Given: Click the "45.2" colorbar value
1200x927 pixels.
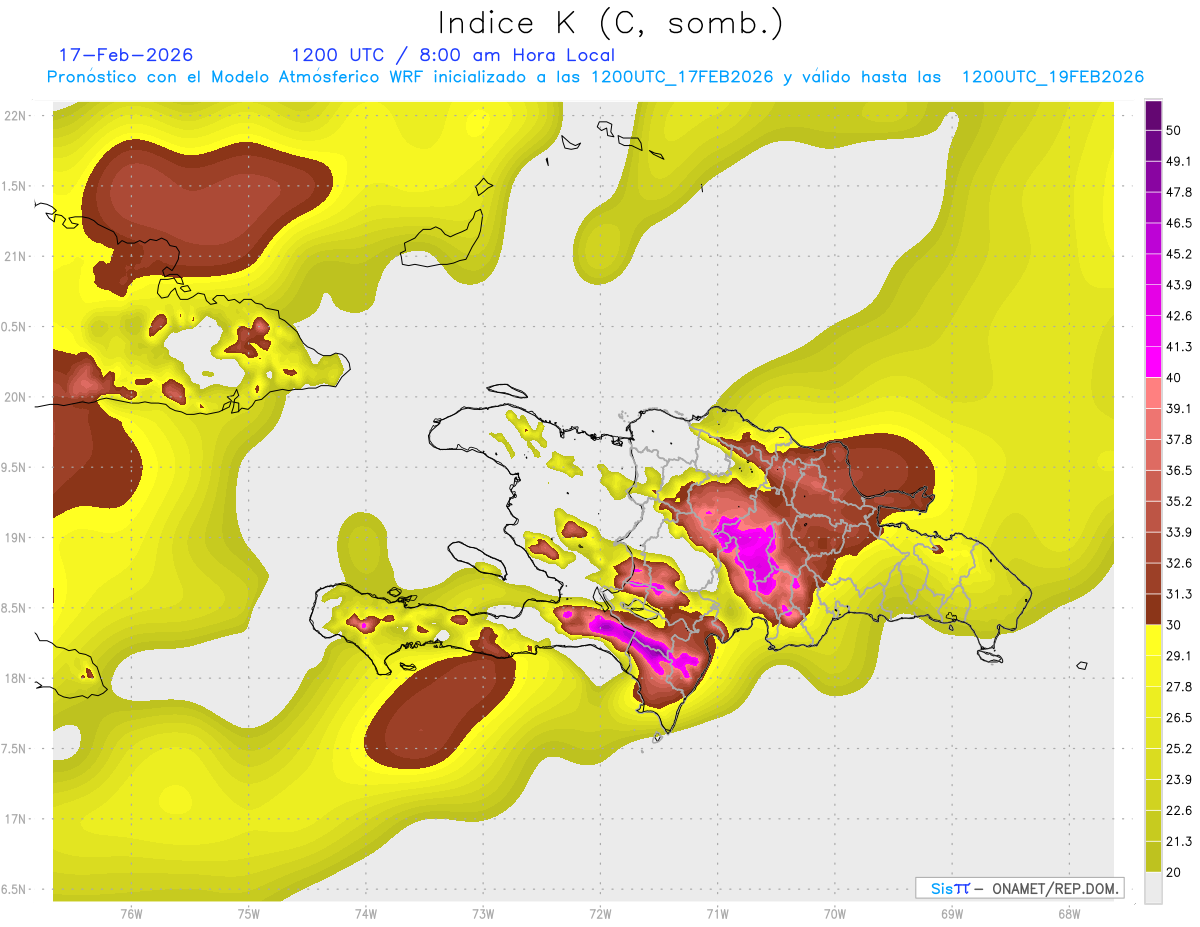Looking at the screenshot, I should (x=1179, y=254).
